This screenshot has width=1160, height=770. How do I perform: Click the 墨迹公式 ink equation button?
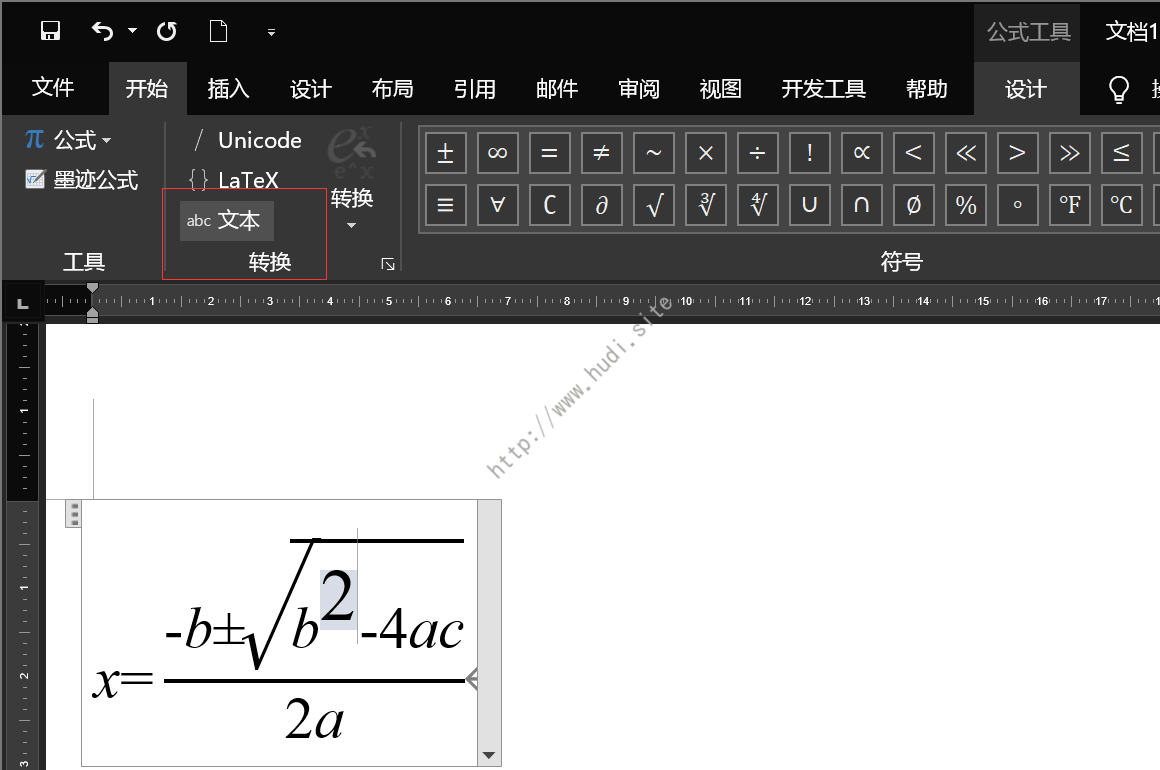click(82, 181)
